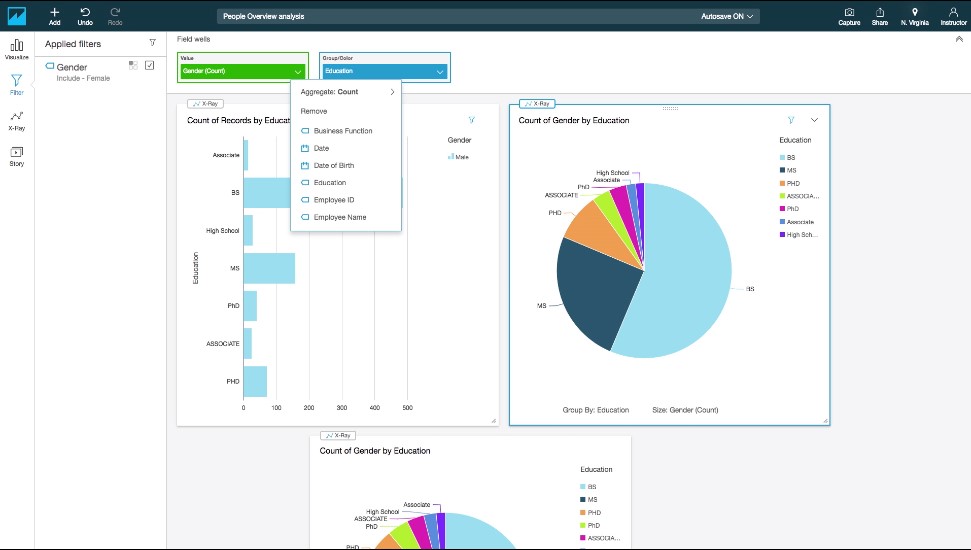This screenshot has width=971, height=550.
Task: Click BS legend entry in the bottom pie chart
Action: click(588, 487)
